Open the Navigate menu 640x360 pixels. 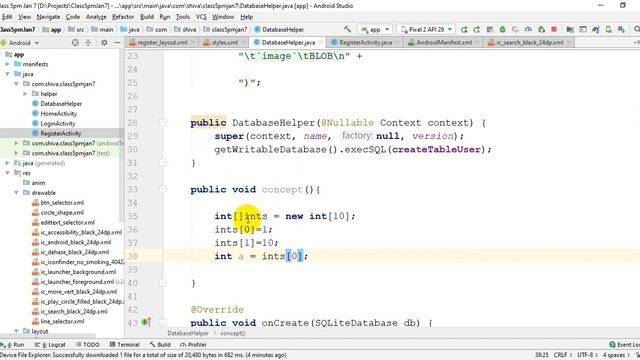pos(48,17)
